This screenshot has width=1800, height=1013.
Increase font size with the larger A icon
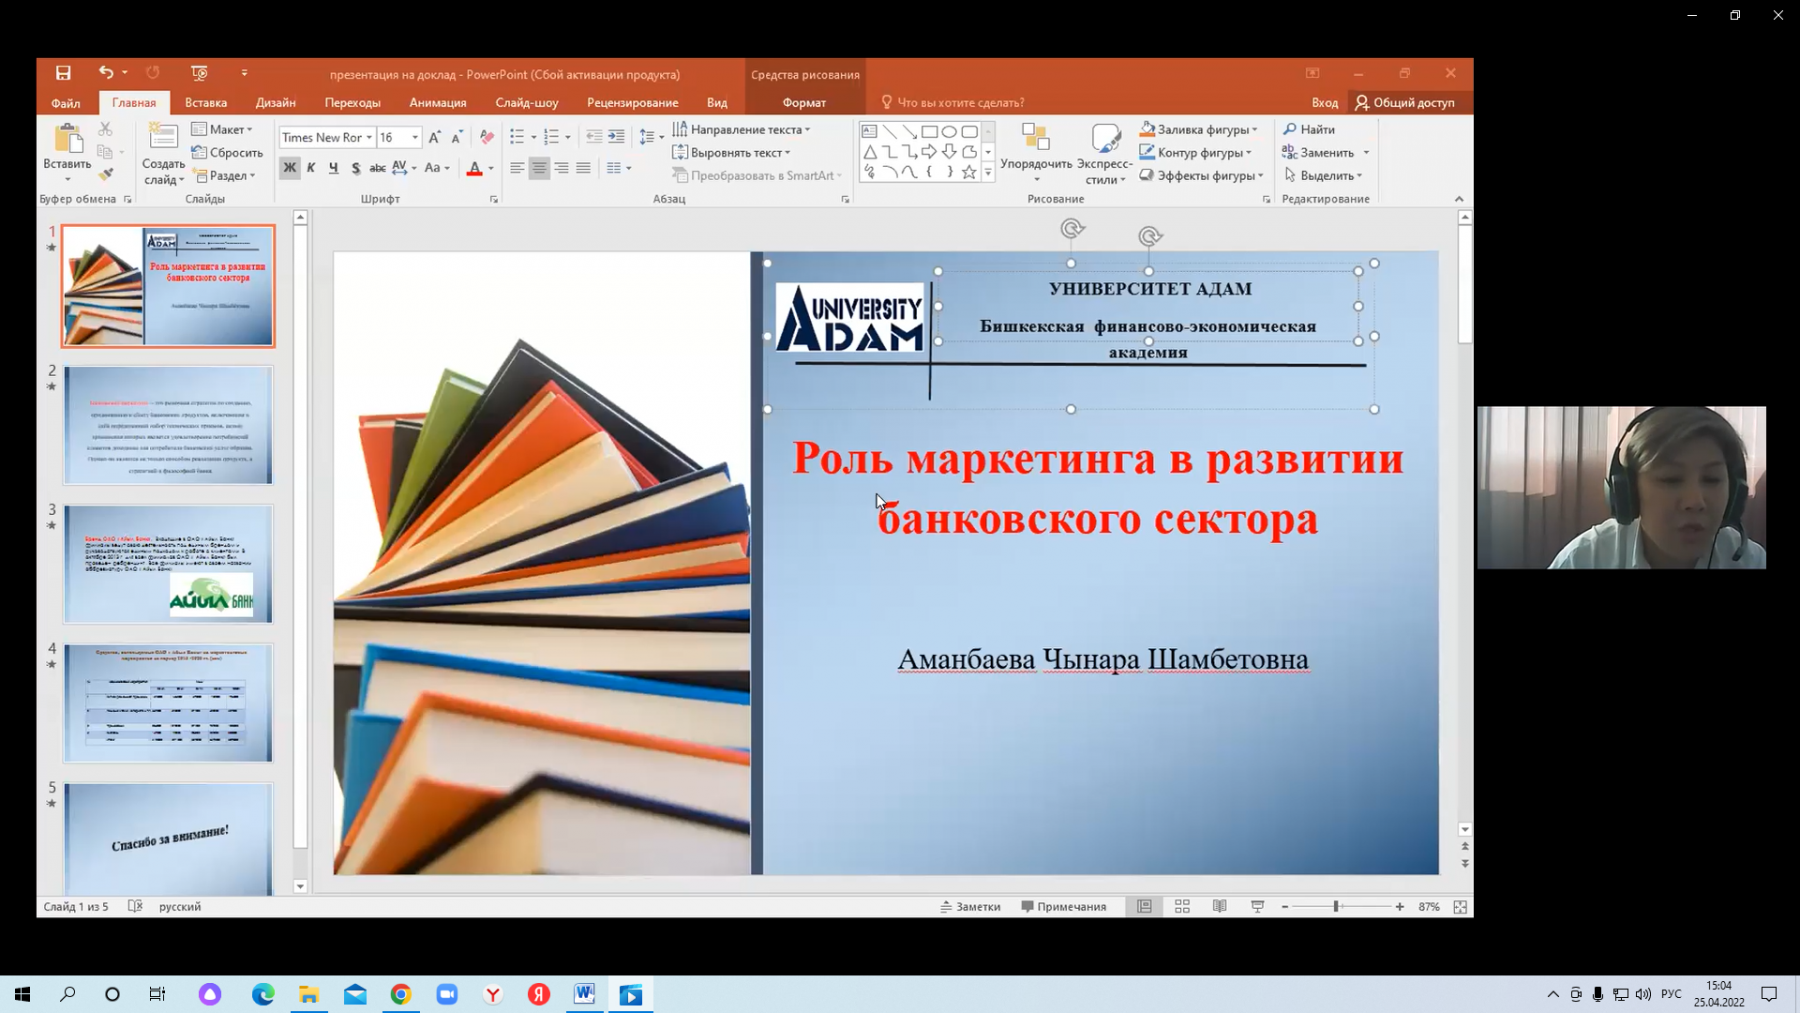click(x=434, y=137)
